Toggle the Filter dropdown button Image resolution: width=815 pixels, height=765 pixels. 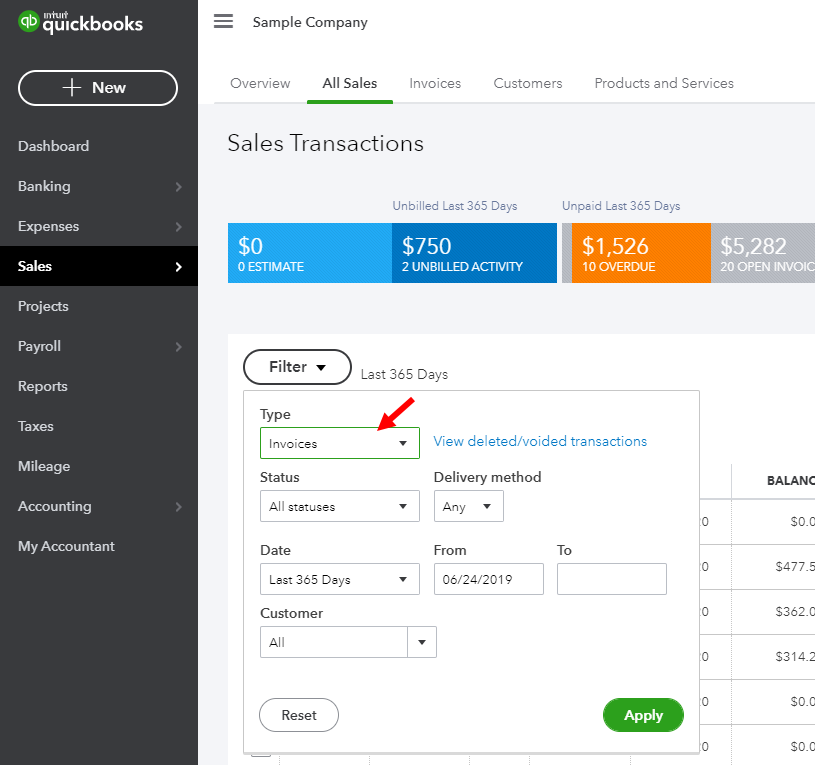point(297,367)
